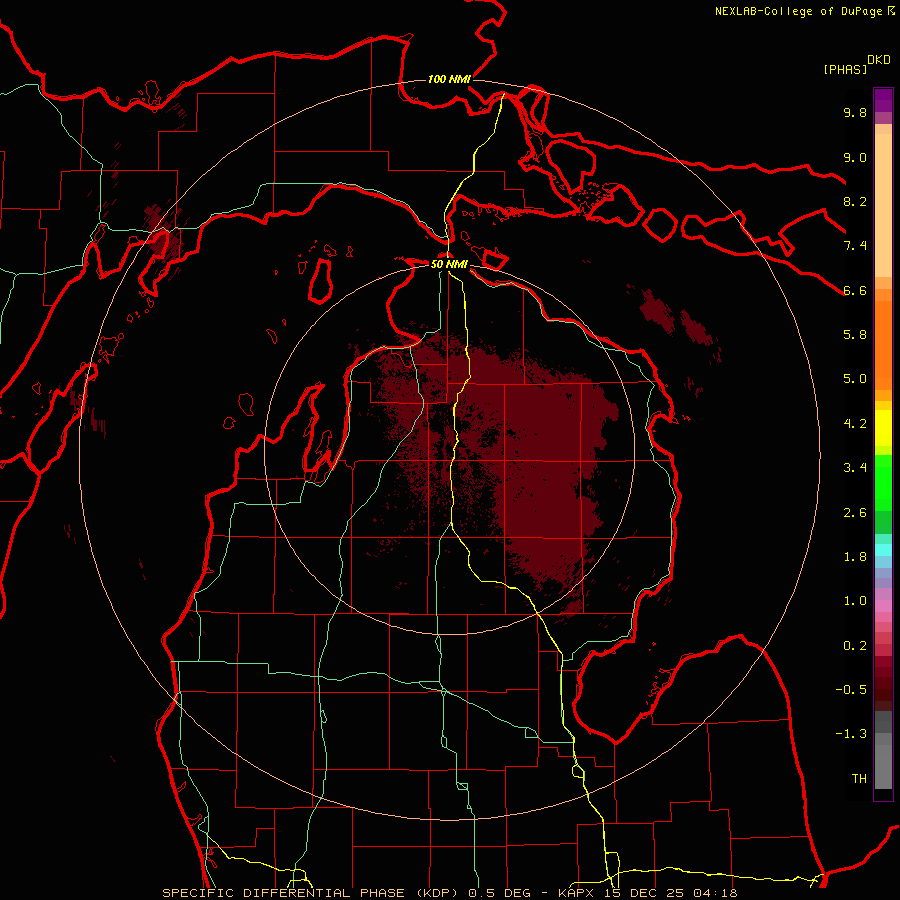
Task: Select the 3.4 scale value
Action: [x=855, y=468]
